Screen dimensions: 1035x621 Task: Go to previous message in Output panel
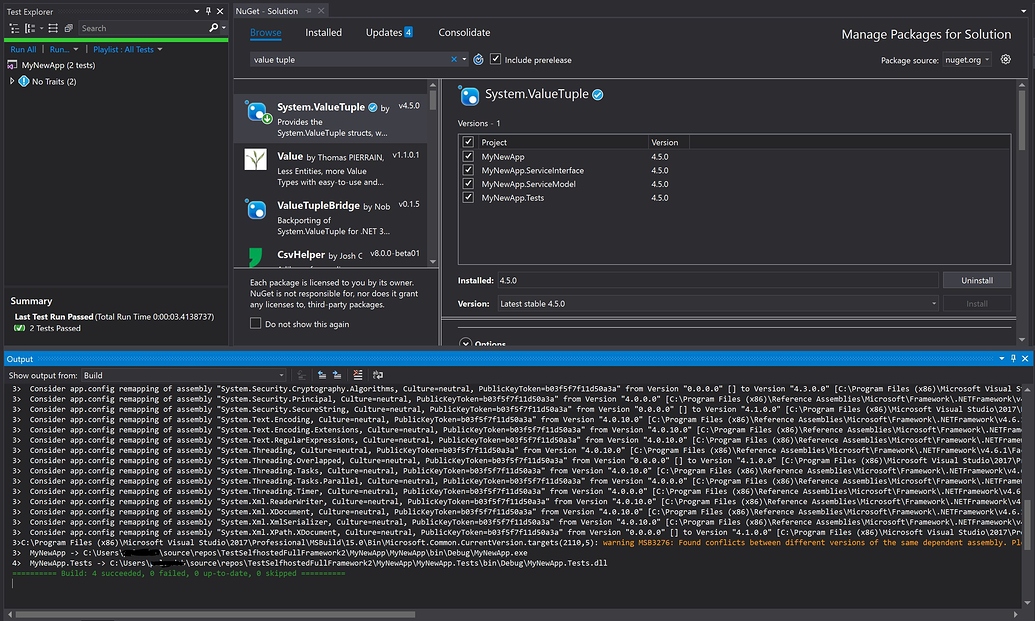click(322, 375)
